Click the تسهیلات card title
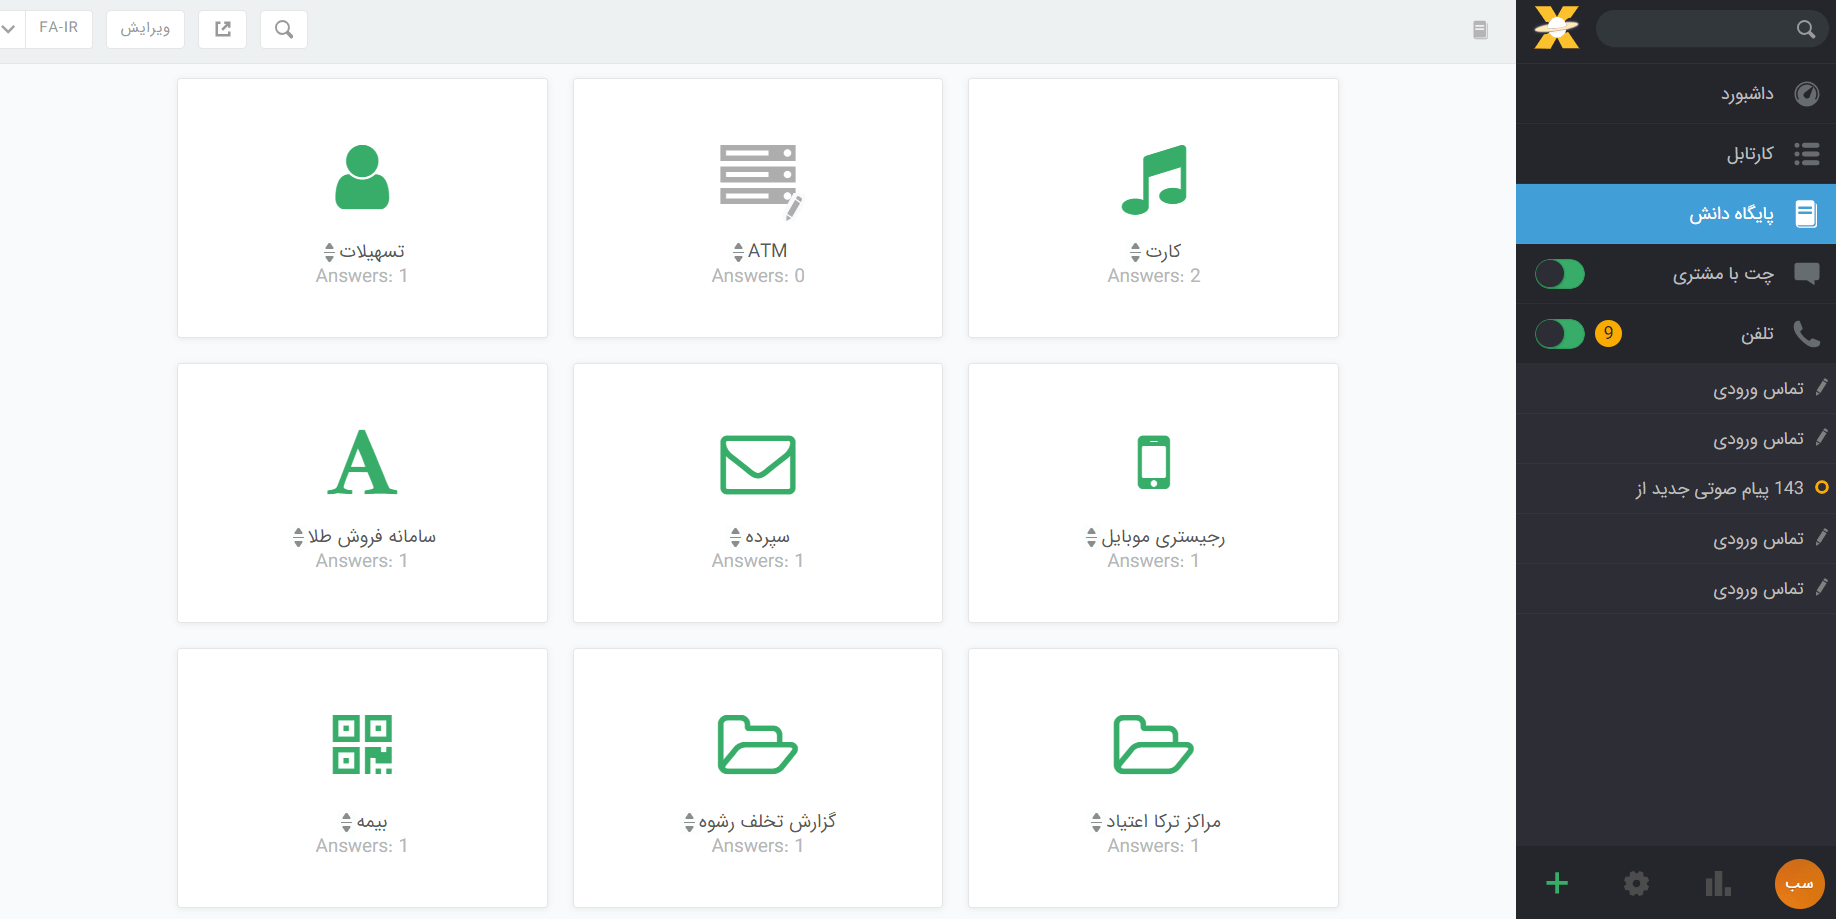The height and width of the screenshot is (919, 1836). pos(372,251)
